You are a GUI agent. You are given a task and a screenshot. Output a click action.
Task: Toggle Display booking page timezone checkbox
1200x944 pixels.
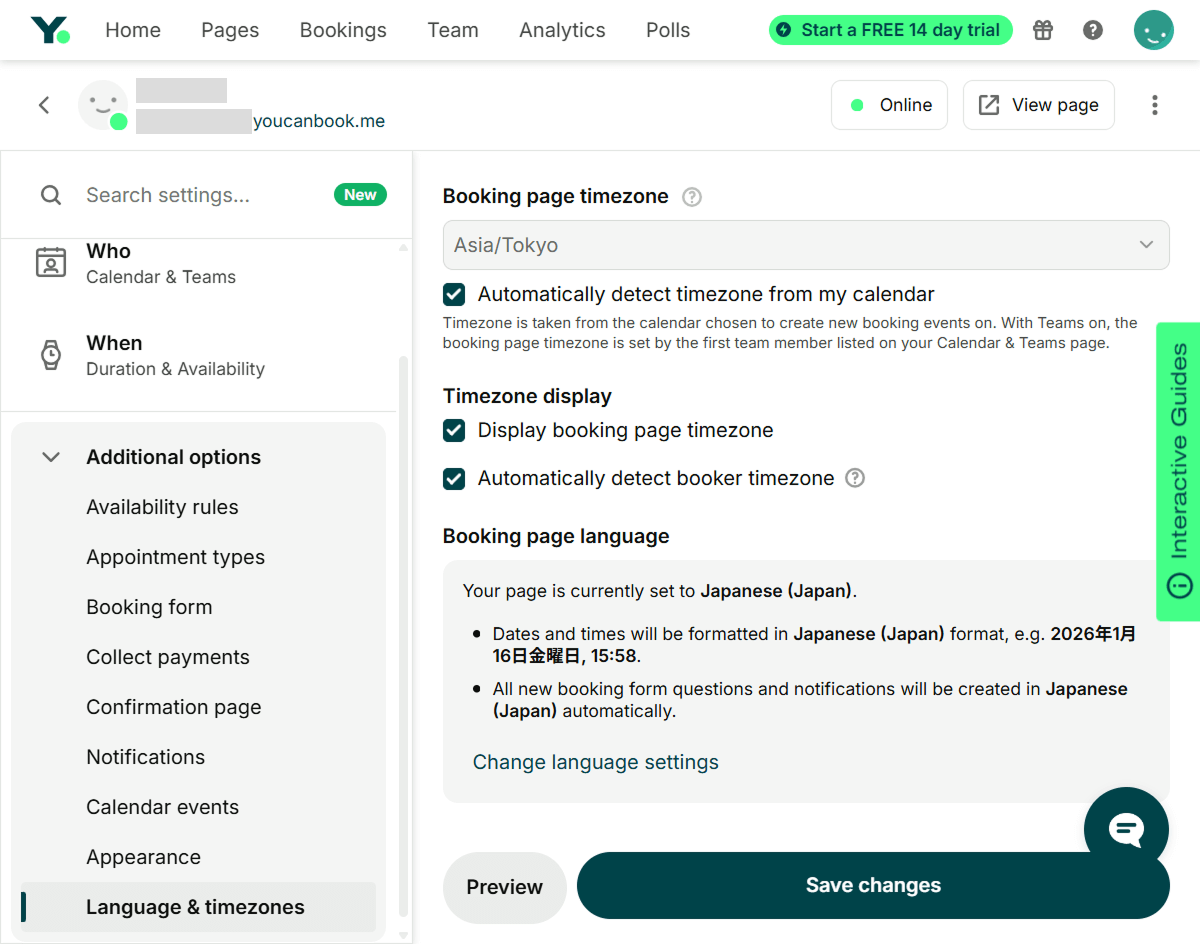tap(454, 430)
